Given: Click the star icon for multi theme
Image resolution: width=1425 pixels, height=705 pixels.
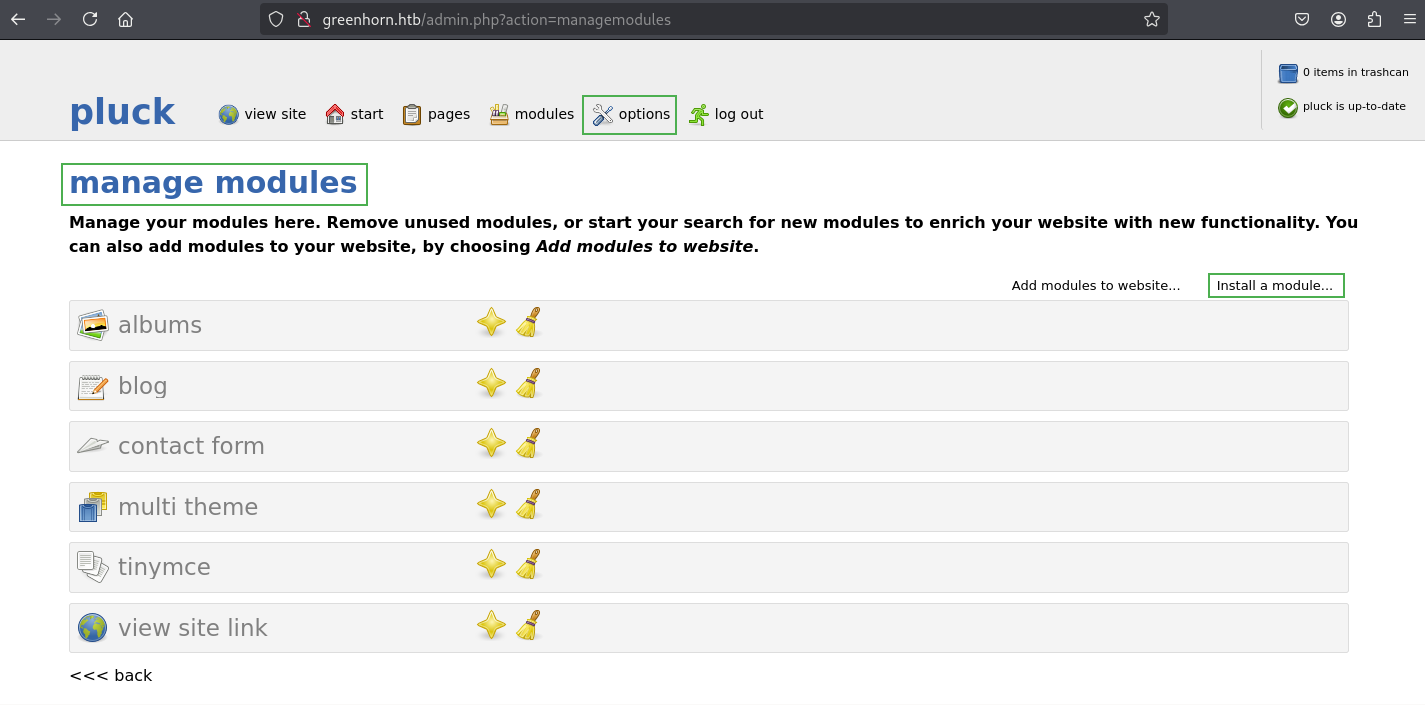Looking at the screenshot, I should [x=491, y=505].
